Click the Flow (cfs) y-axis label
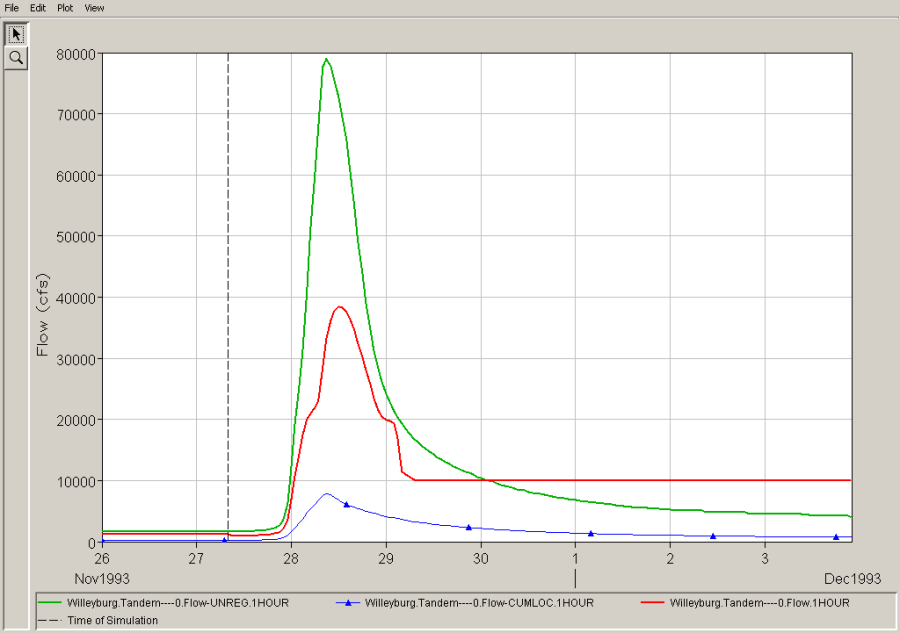The height and width of the screenshot is (633, 900). click(x=42, y=315)
